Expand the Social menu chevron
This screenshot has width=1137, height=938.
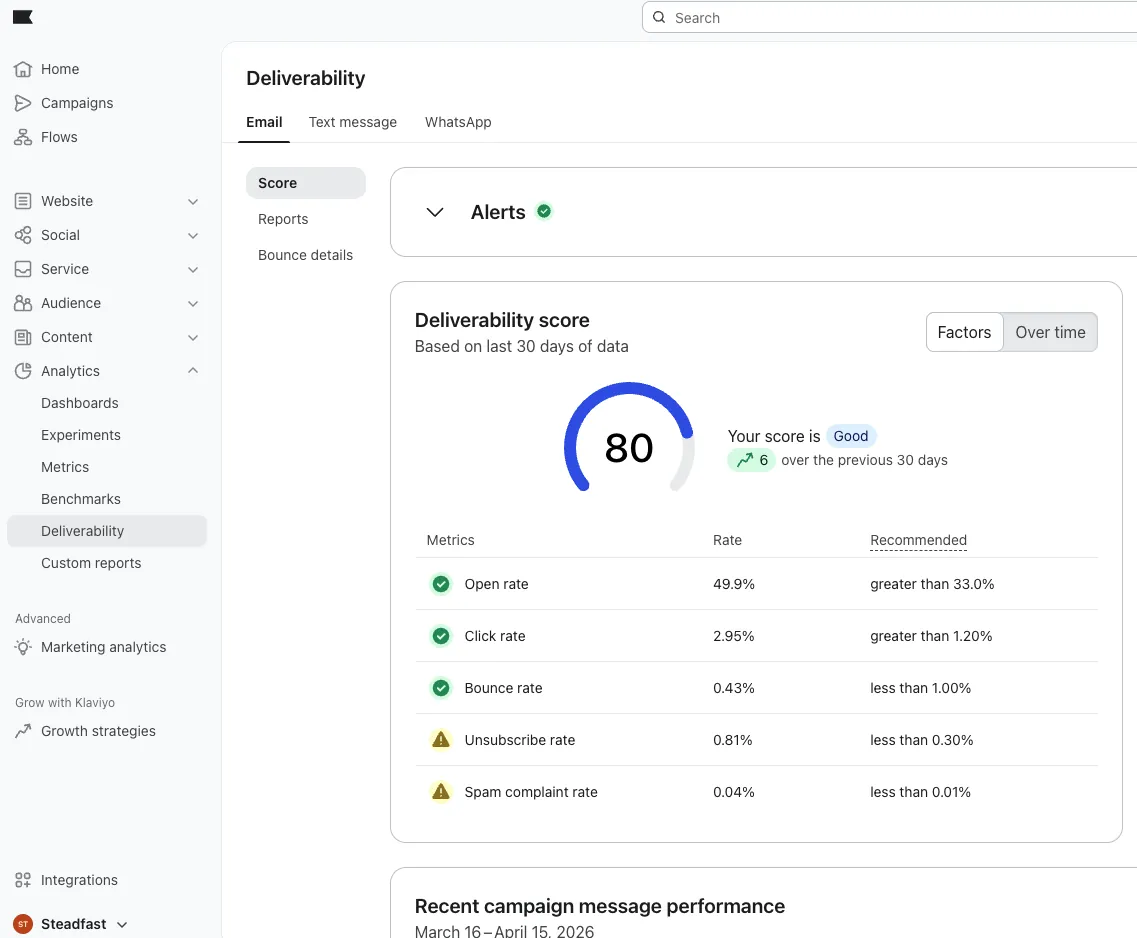193,236
